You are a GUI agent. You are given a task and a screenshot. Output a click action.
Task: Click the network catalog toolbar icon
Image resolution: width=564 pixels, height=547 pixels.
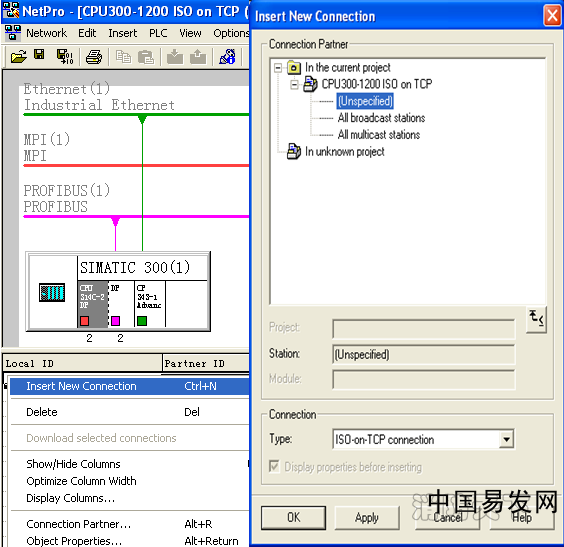tap(227, 56)
